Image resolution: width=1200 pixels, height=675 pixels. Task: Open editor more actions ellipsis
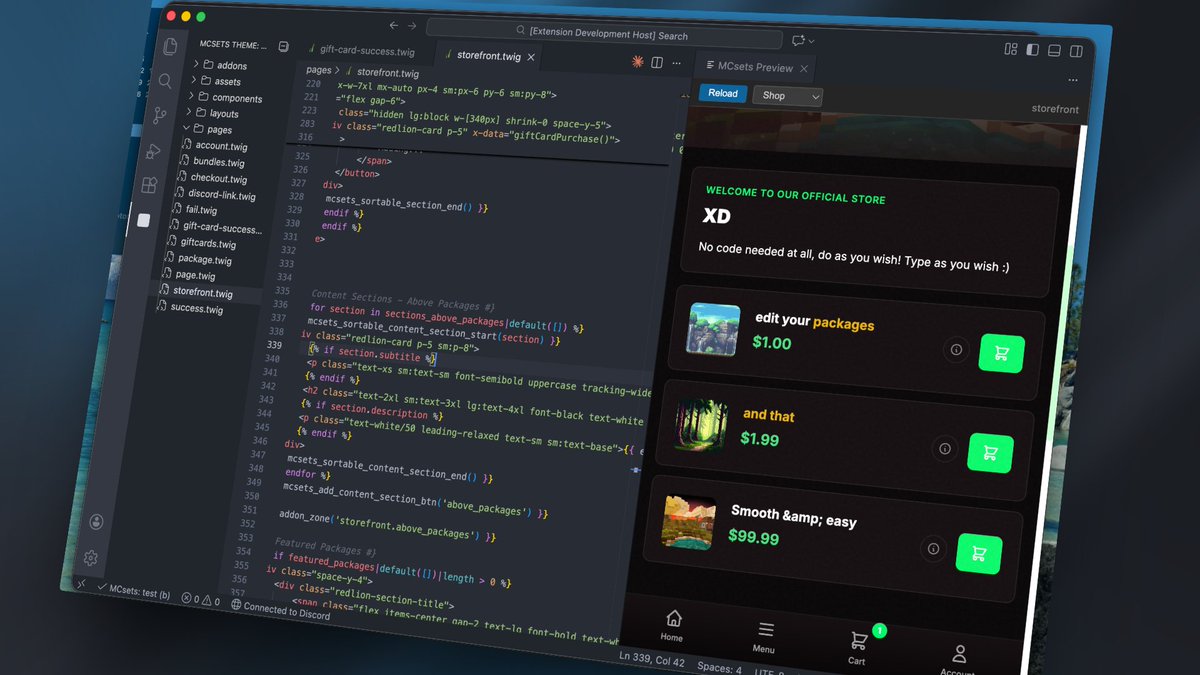click(x=676, y=63)
